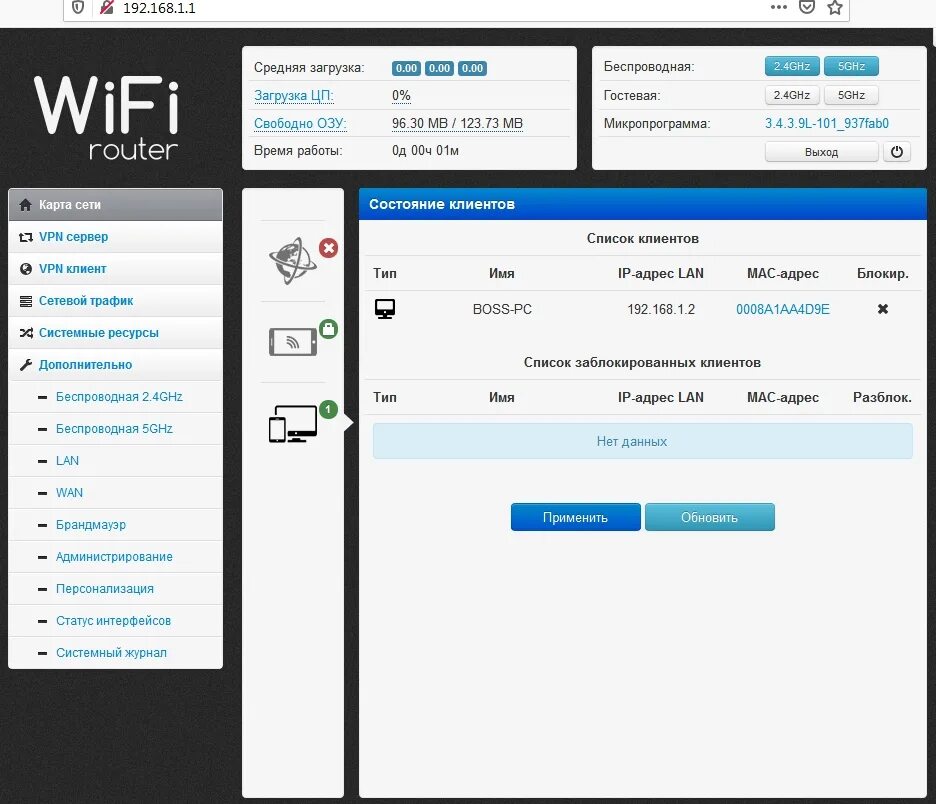Toggle the wireless 2.4GHz radio button

(792, 66)
